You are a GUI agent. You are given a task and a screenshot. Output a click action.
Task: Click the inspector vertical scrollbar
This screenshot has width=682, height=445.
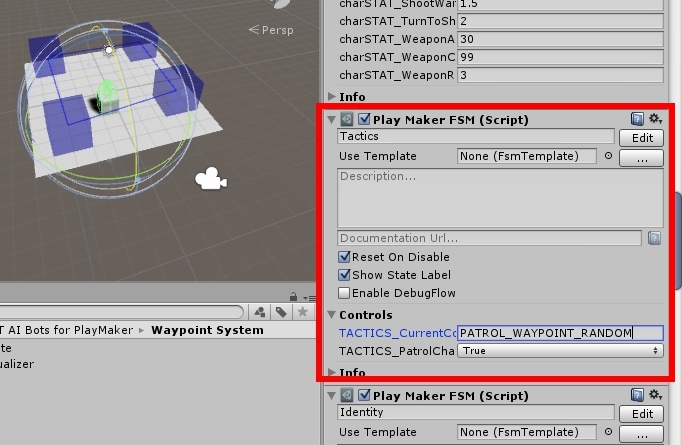click(x=678, y=241)
